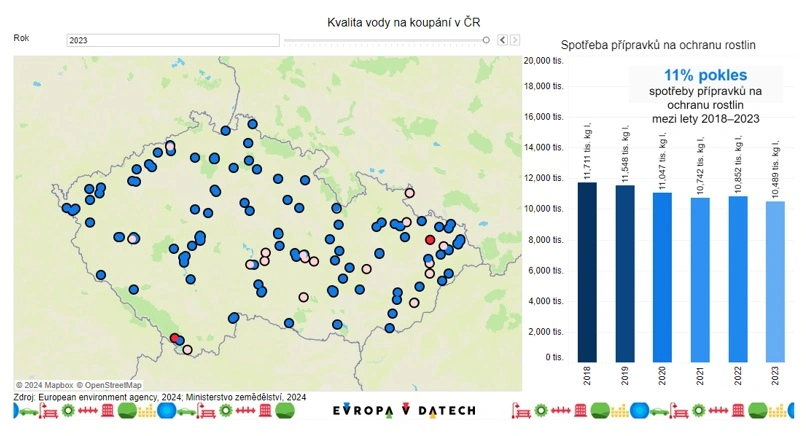The width and height of the screenshot is (806, 436).
Task: Select the dark navy 2018 bar
Action: [x=587, y=271]
